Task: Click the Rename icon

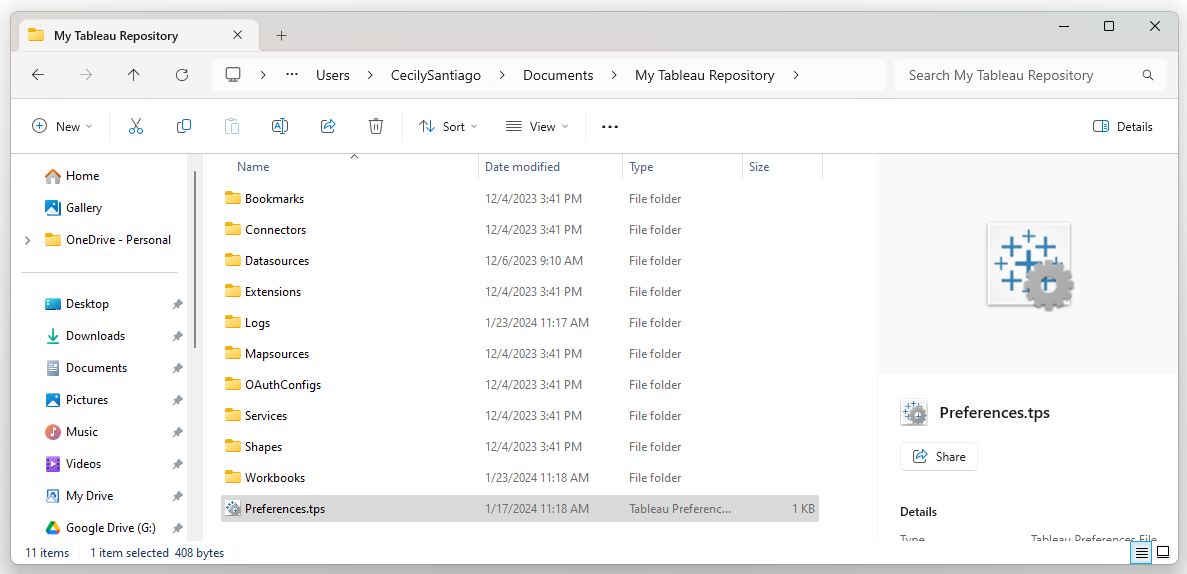Action: 280,126
